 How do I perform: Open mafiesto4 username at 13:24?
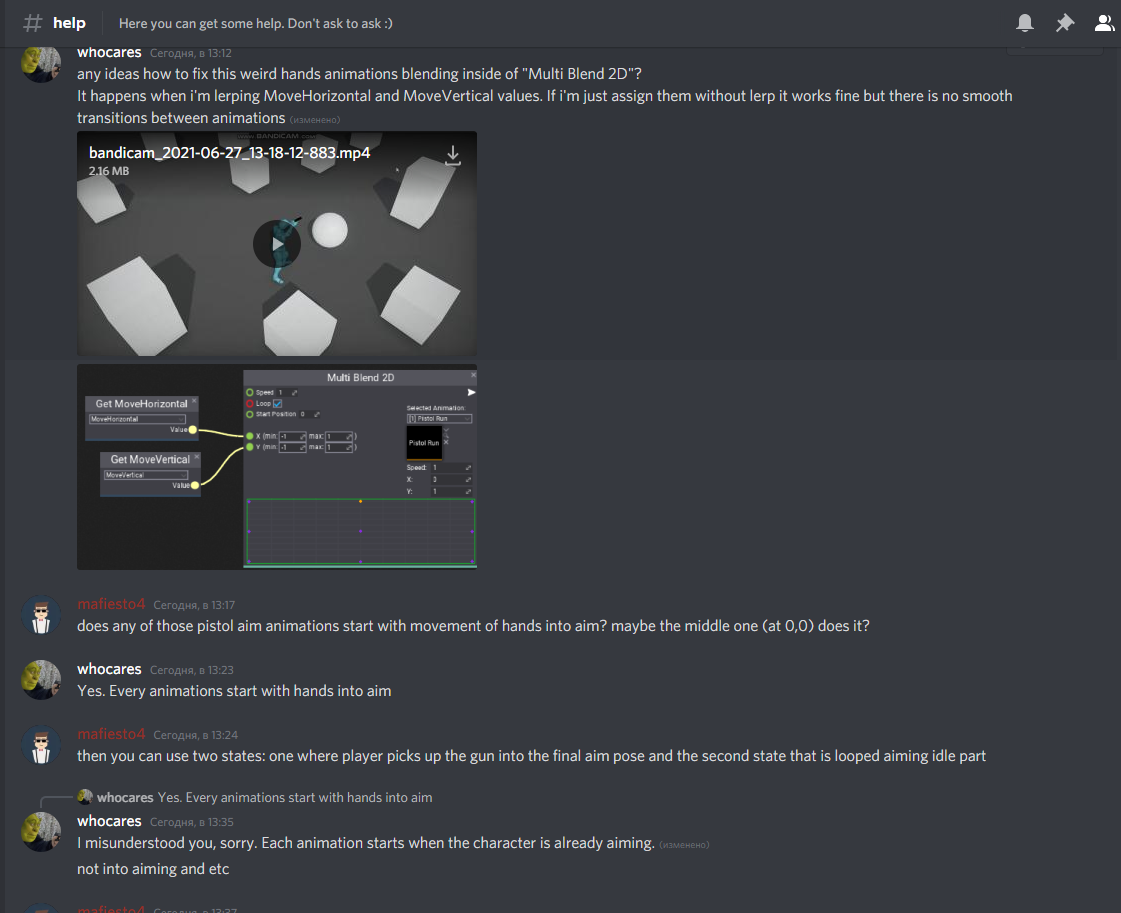pos(111,734)
